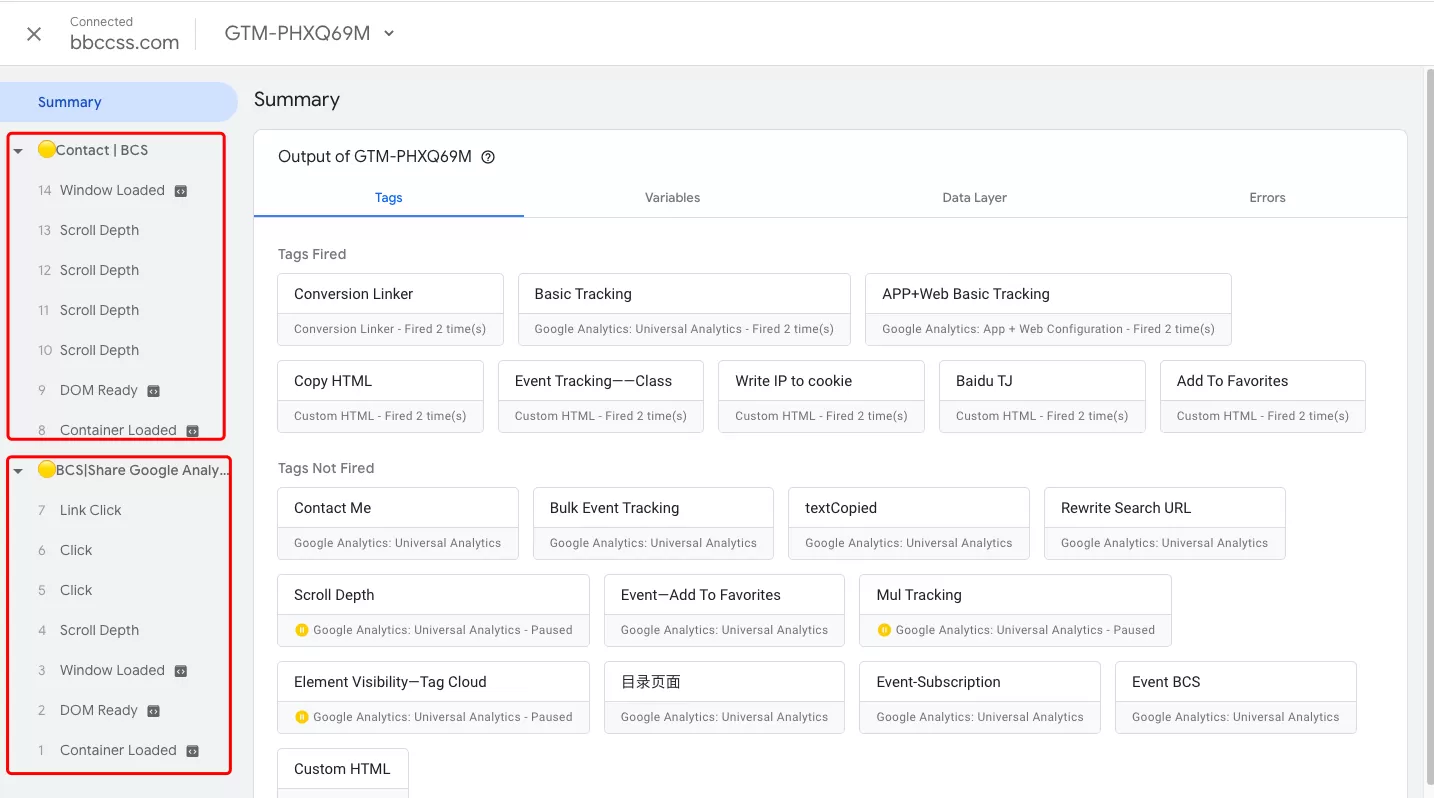1434x798 pixels.
Task: Open the Event—Add To Favorites tag card
Action: point(724,610)
